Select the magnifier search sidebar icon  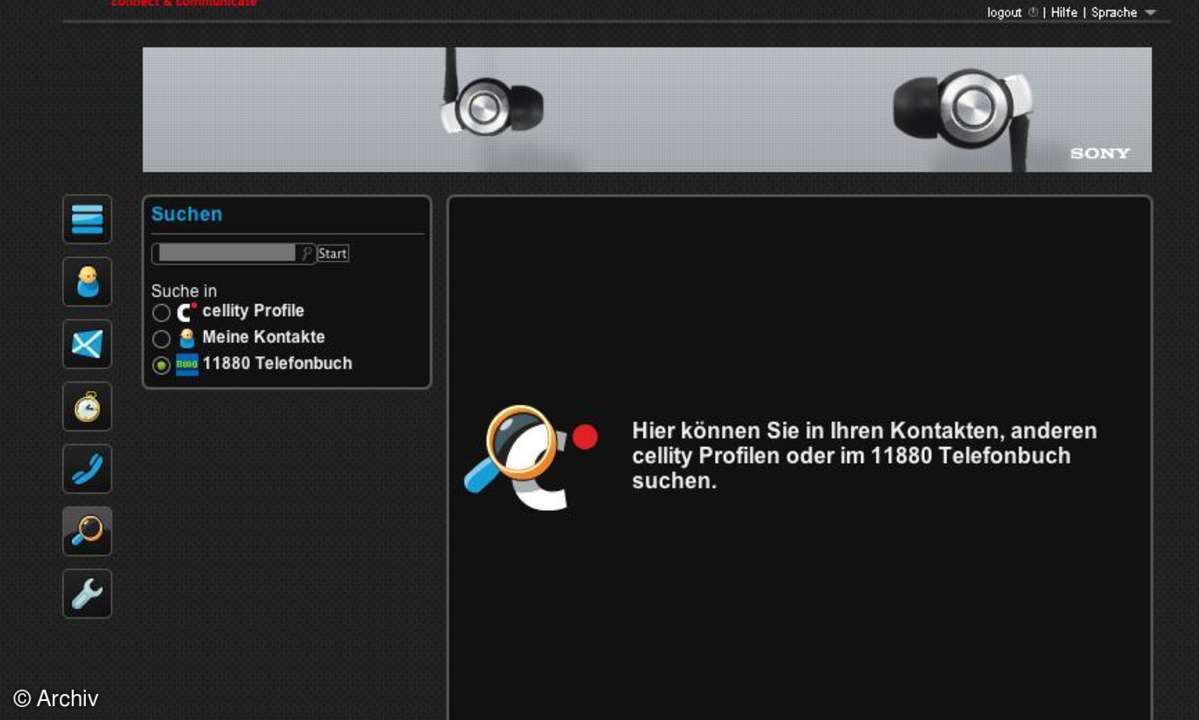pyautogui.click(x=87, y=530)
